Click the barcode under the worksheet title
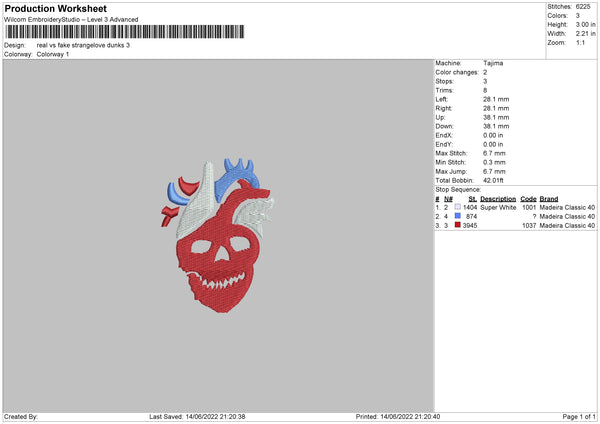Screen dimensions: 600x424 pos(125,32)
